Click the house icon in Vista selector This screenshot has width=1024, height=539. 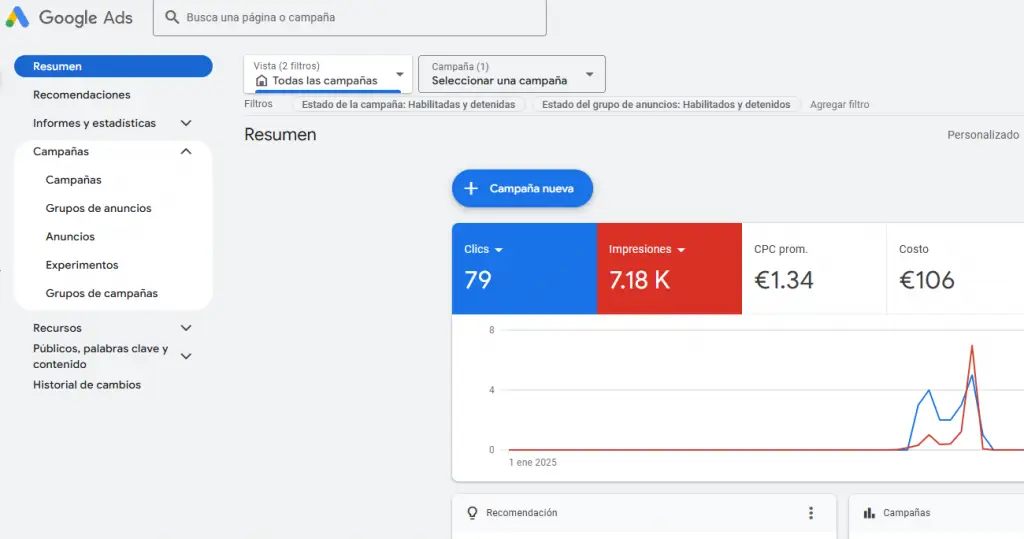coord(262,81)
